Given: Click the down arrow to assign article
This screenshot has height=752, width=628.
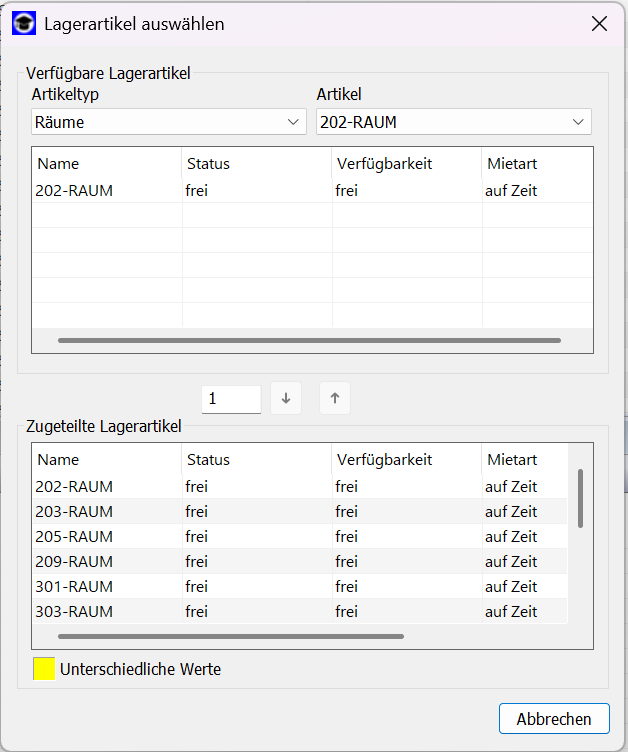Looking at the screenshot, I should click(x=286, y=398).
